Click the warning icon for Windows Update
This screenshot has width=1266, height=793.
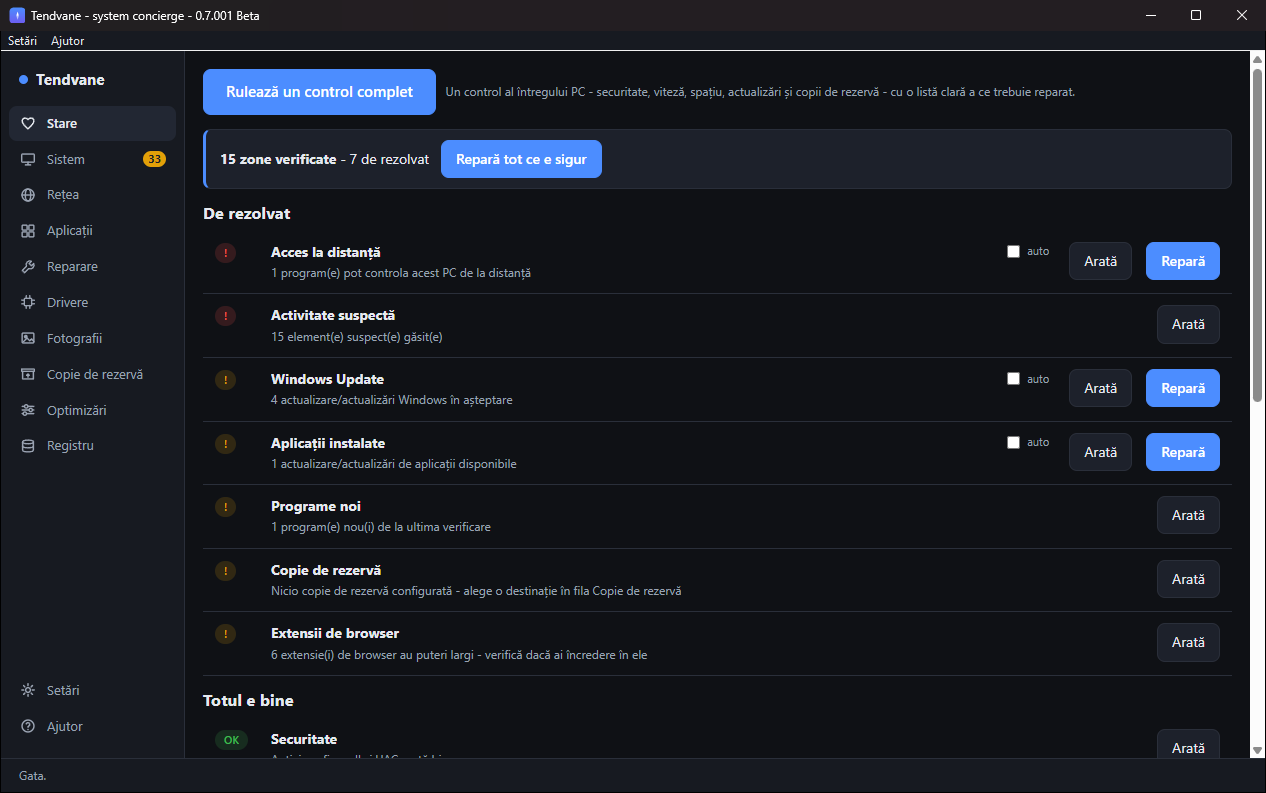click(226, 380)
